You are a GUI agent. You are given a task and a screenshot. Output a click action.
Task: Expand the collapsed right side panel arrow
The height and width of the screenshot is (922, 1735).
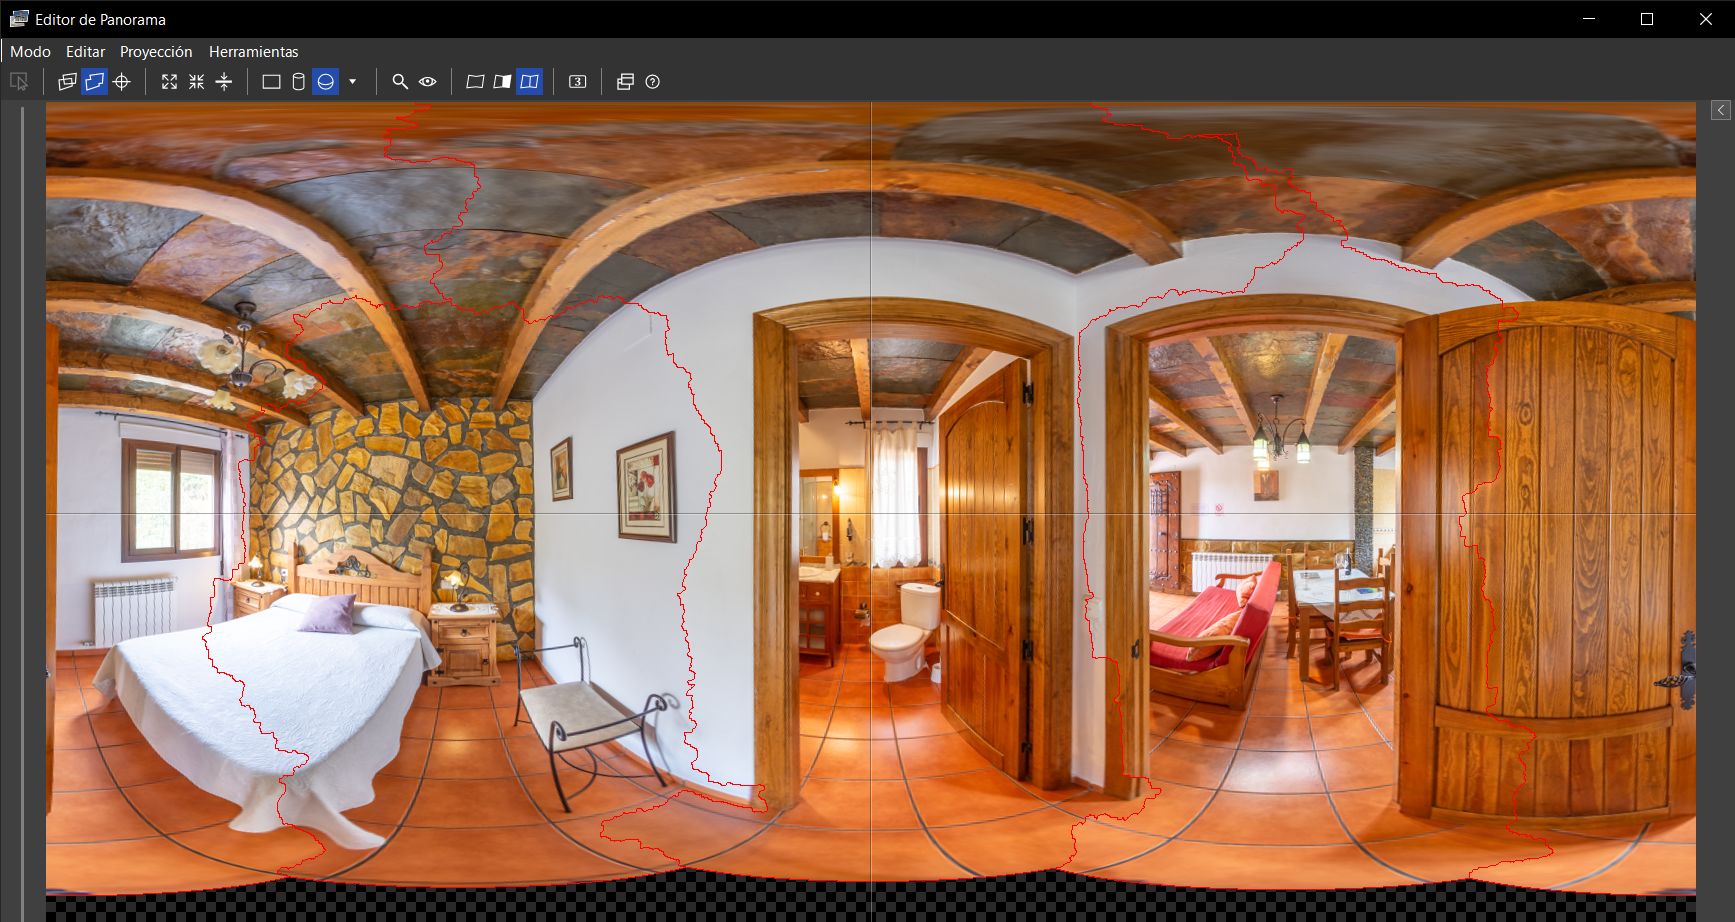pyautogui.click(x=1720, y=110)
